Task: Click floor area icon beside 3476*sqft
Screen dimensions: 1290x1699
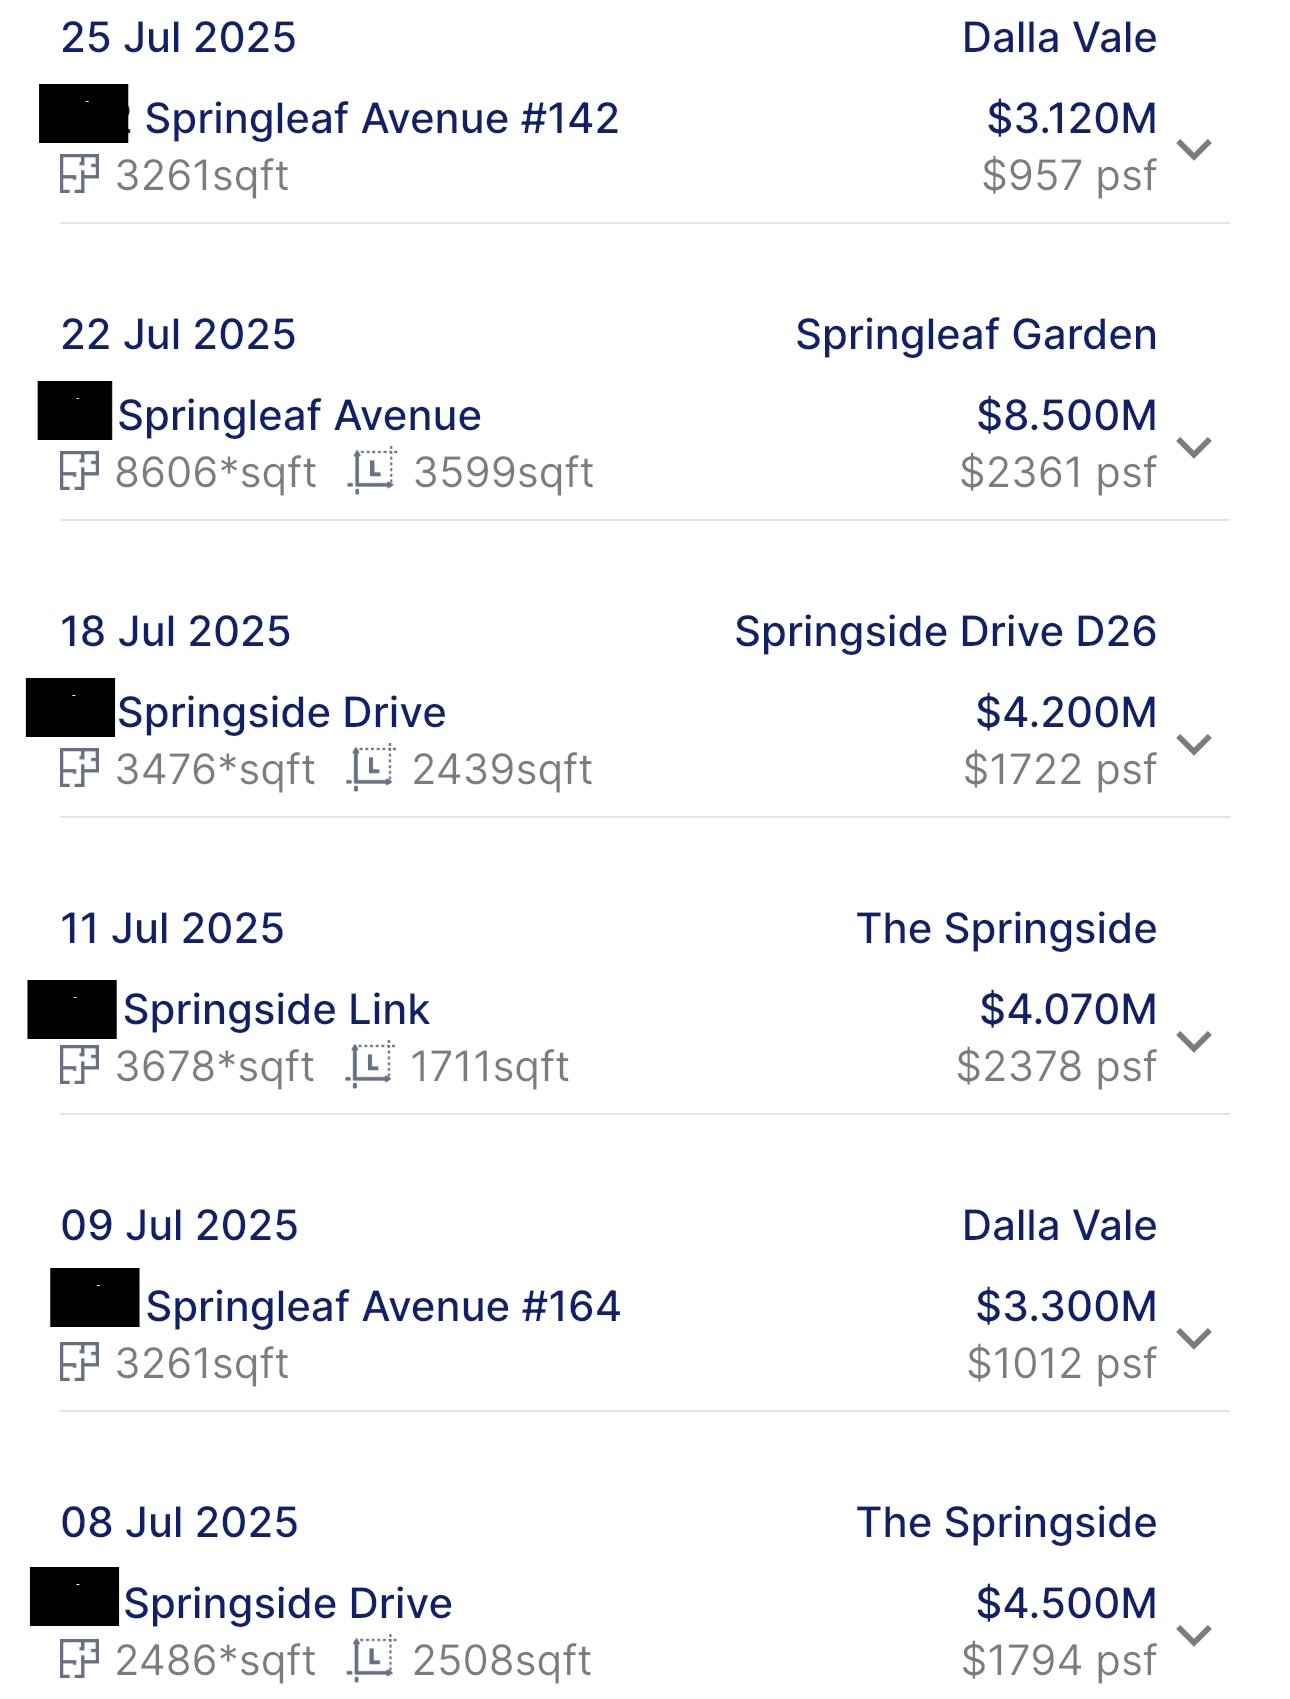Action: click(79, 768)
